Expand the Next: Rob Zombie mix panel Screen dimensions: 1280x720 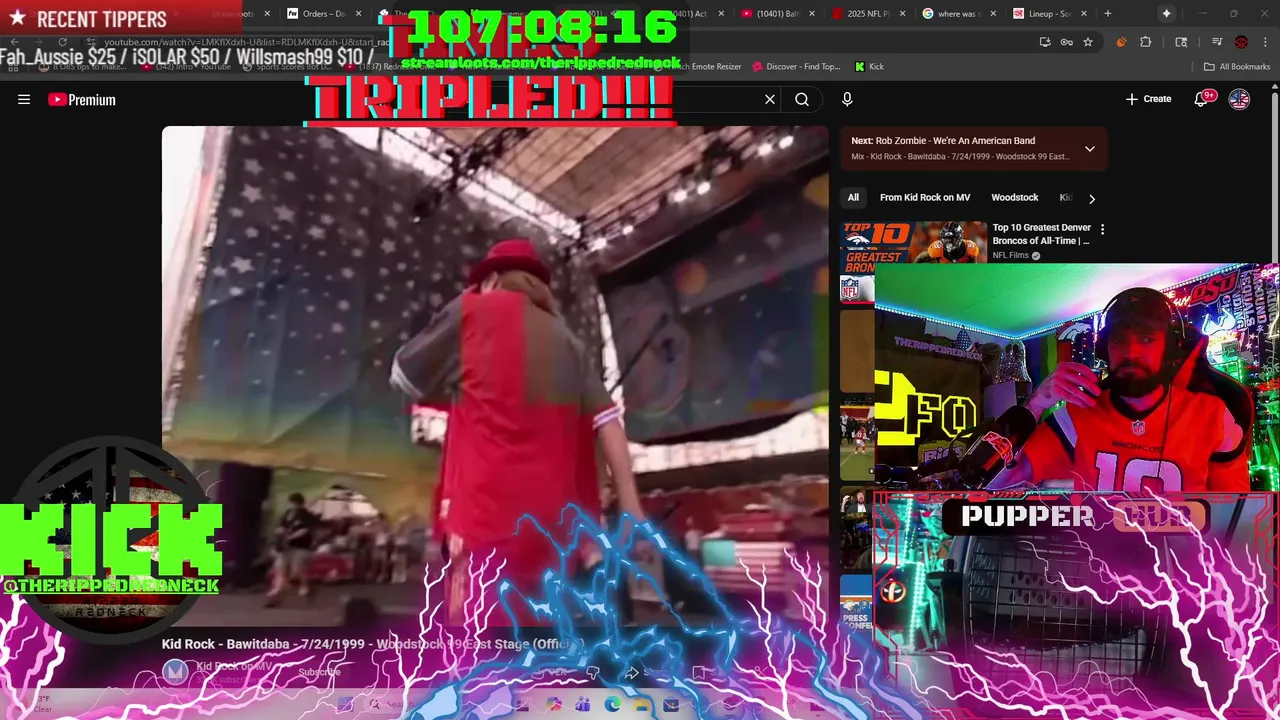[1090, 149]
